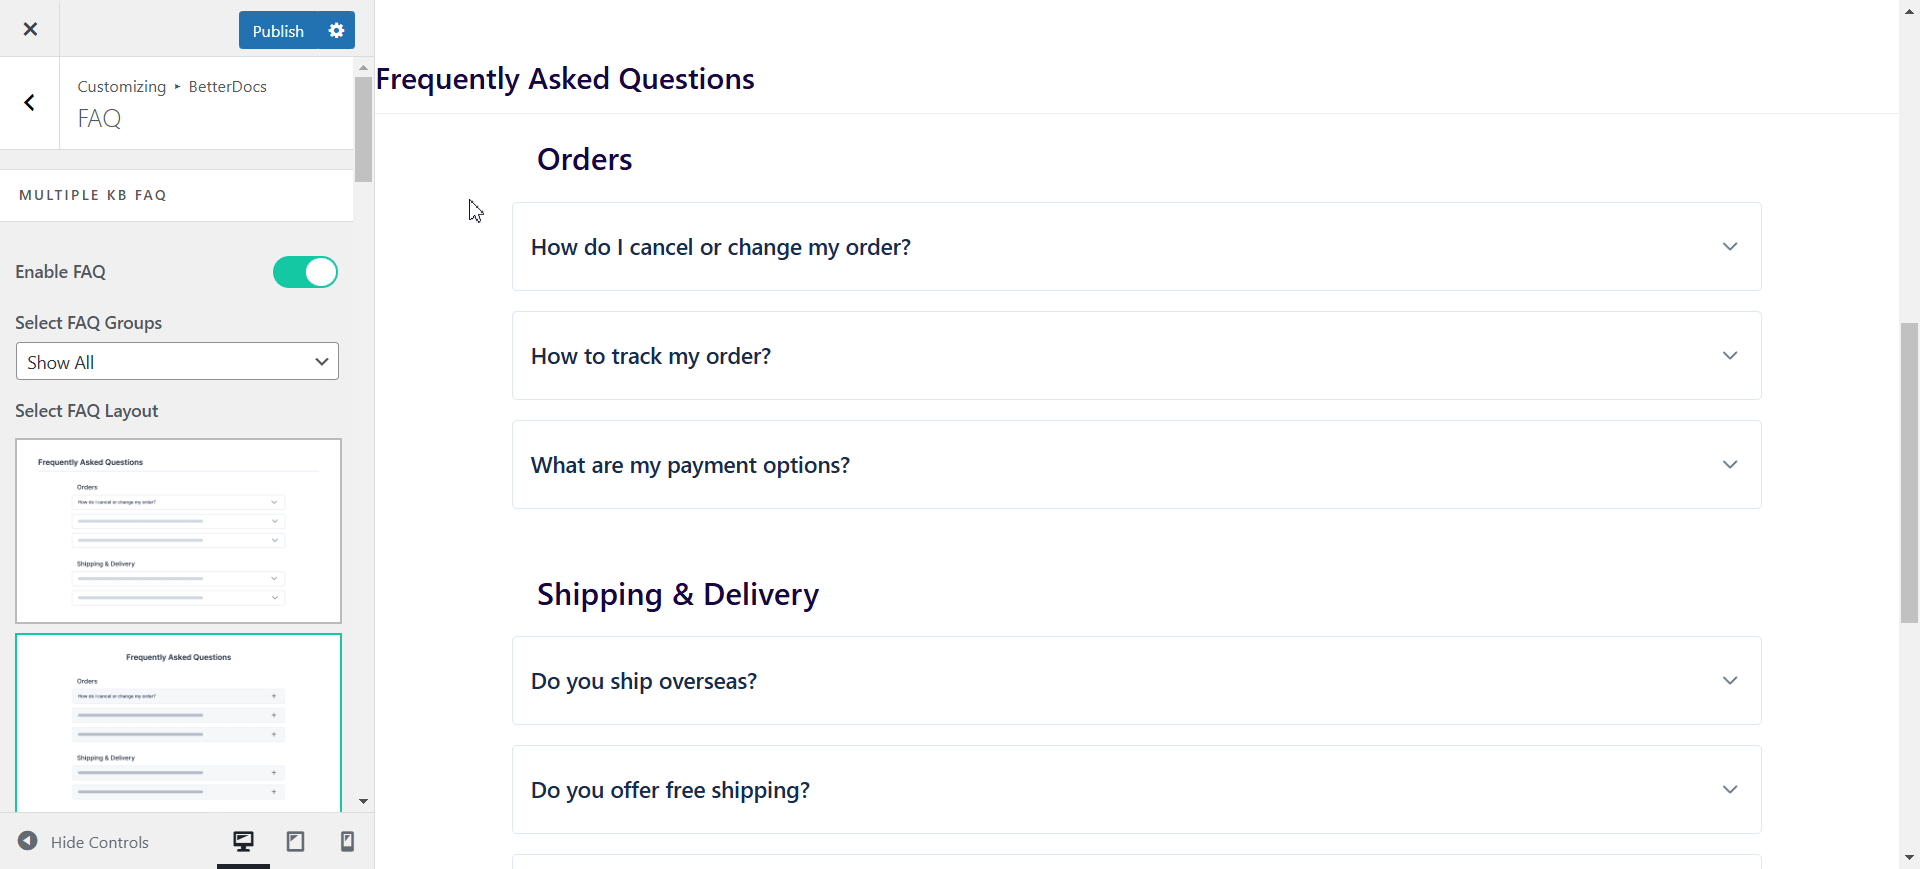Switch preview to tablet view

295,841
